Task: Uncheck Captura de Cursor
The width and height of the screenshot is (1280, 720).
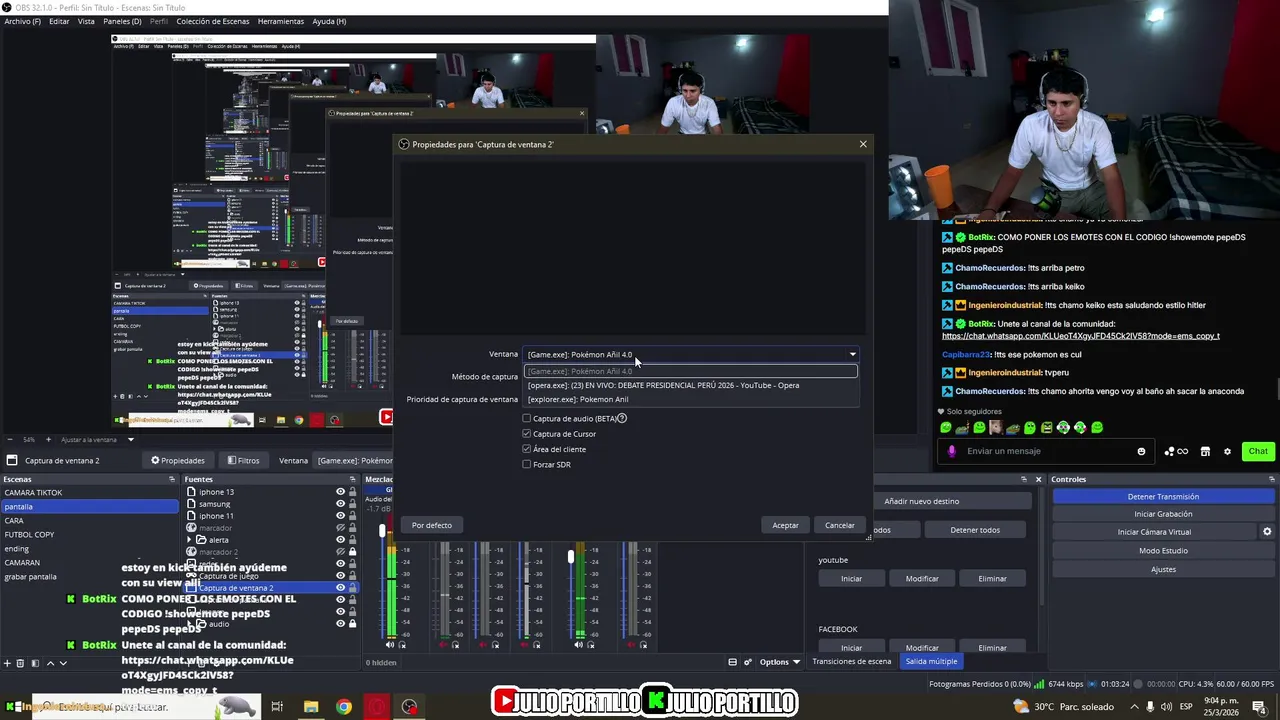Action: (x=527, y=434)
